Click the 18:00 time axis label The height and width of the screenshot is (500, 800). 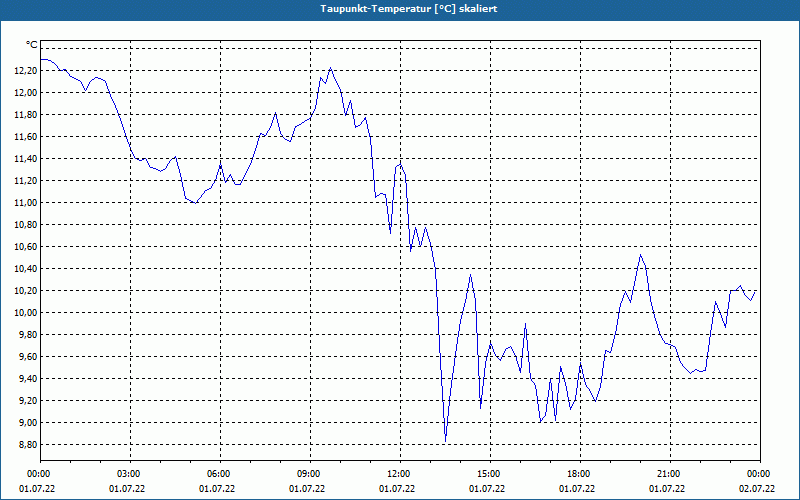[580, 474]
